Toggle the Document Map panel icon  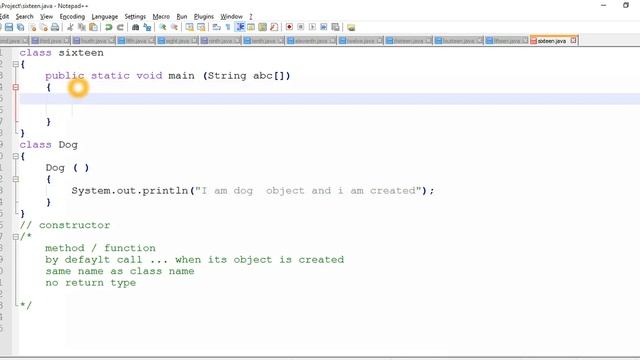tap(262, 27)
